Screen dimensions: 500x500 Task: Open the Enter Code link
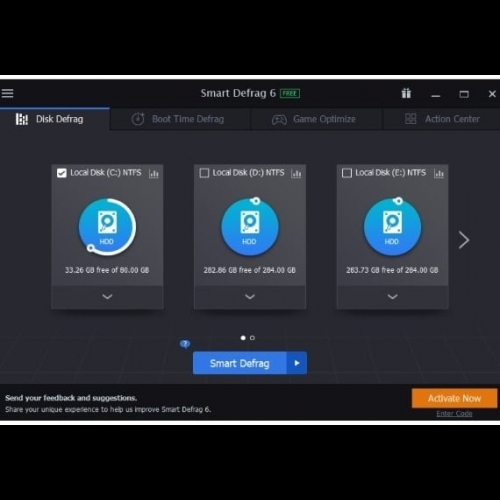(454, 414)
